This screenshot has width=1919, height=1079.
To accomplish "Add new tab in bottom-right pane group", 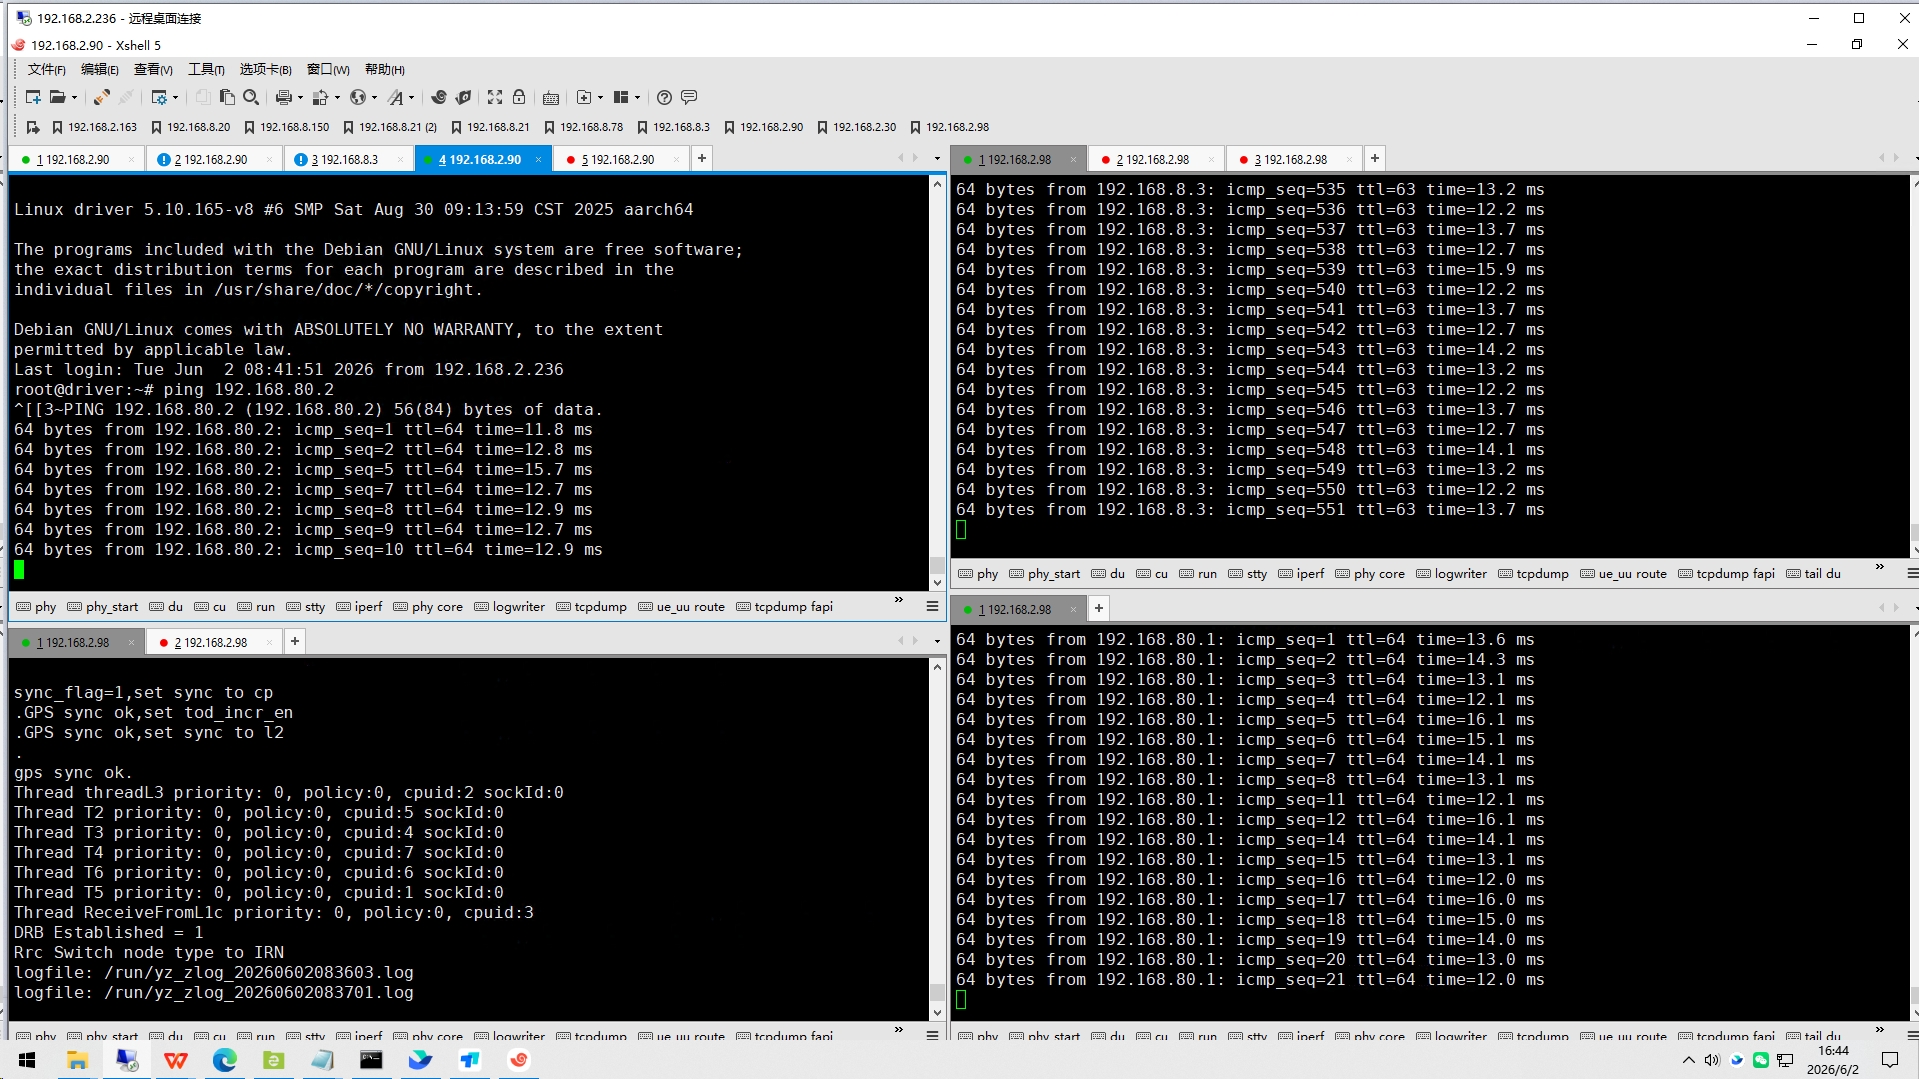I will pos(1098,608).
